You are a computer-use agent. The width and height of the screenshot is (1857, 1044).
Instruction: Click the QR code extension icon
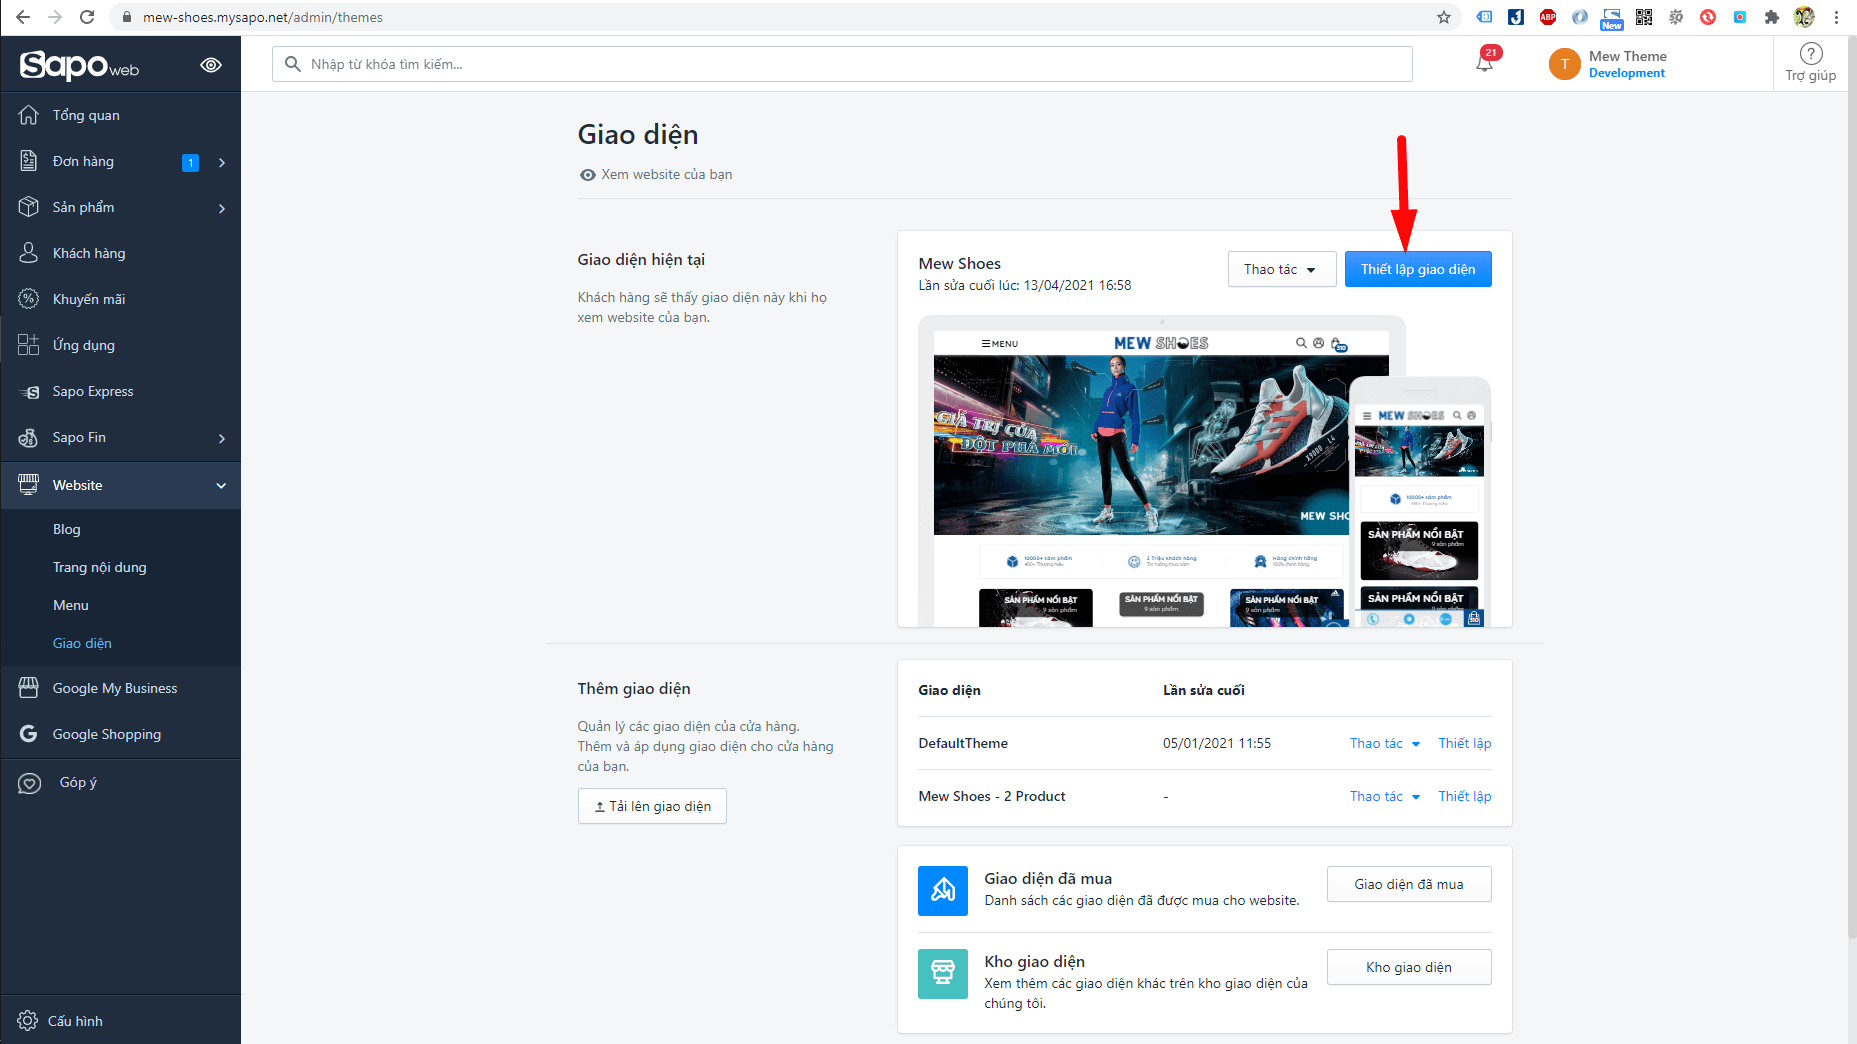(1644, 17)
